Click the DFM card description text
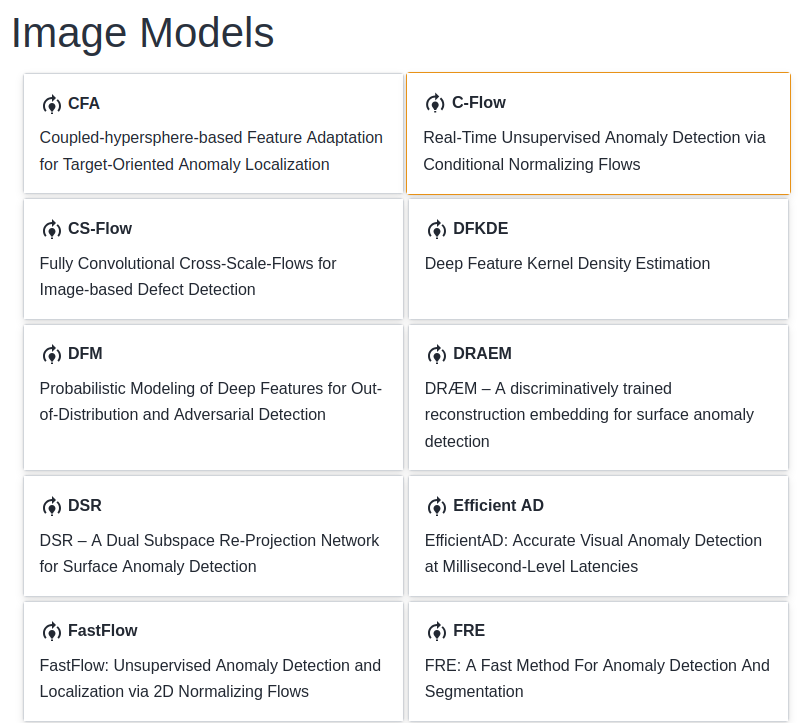The image size is (808, 723). coord(210,401)
